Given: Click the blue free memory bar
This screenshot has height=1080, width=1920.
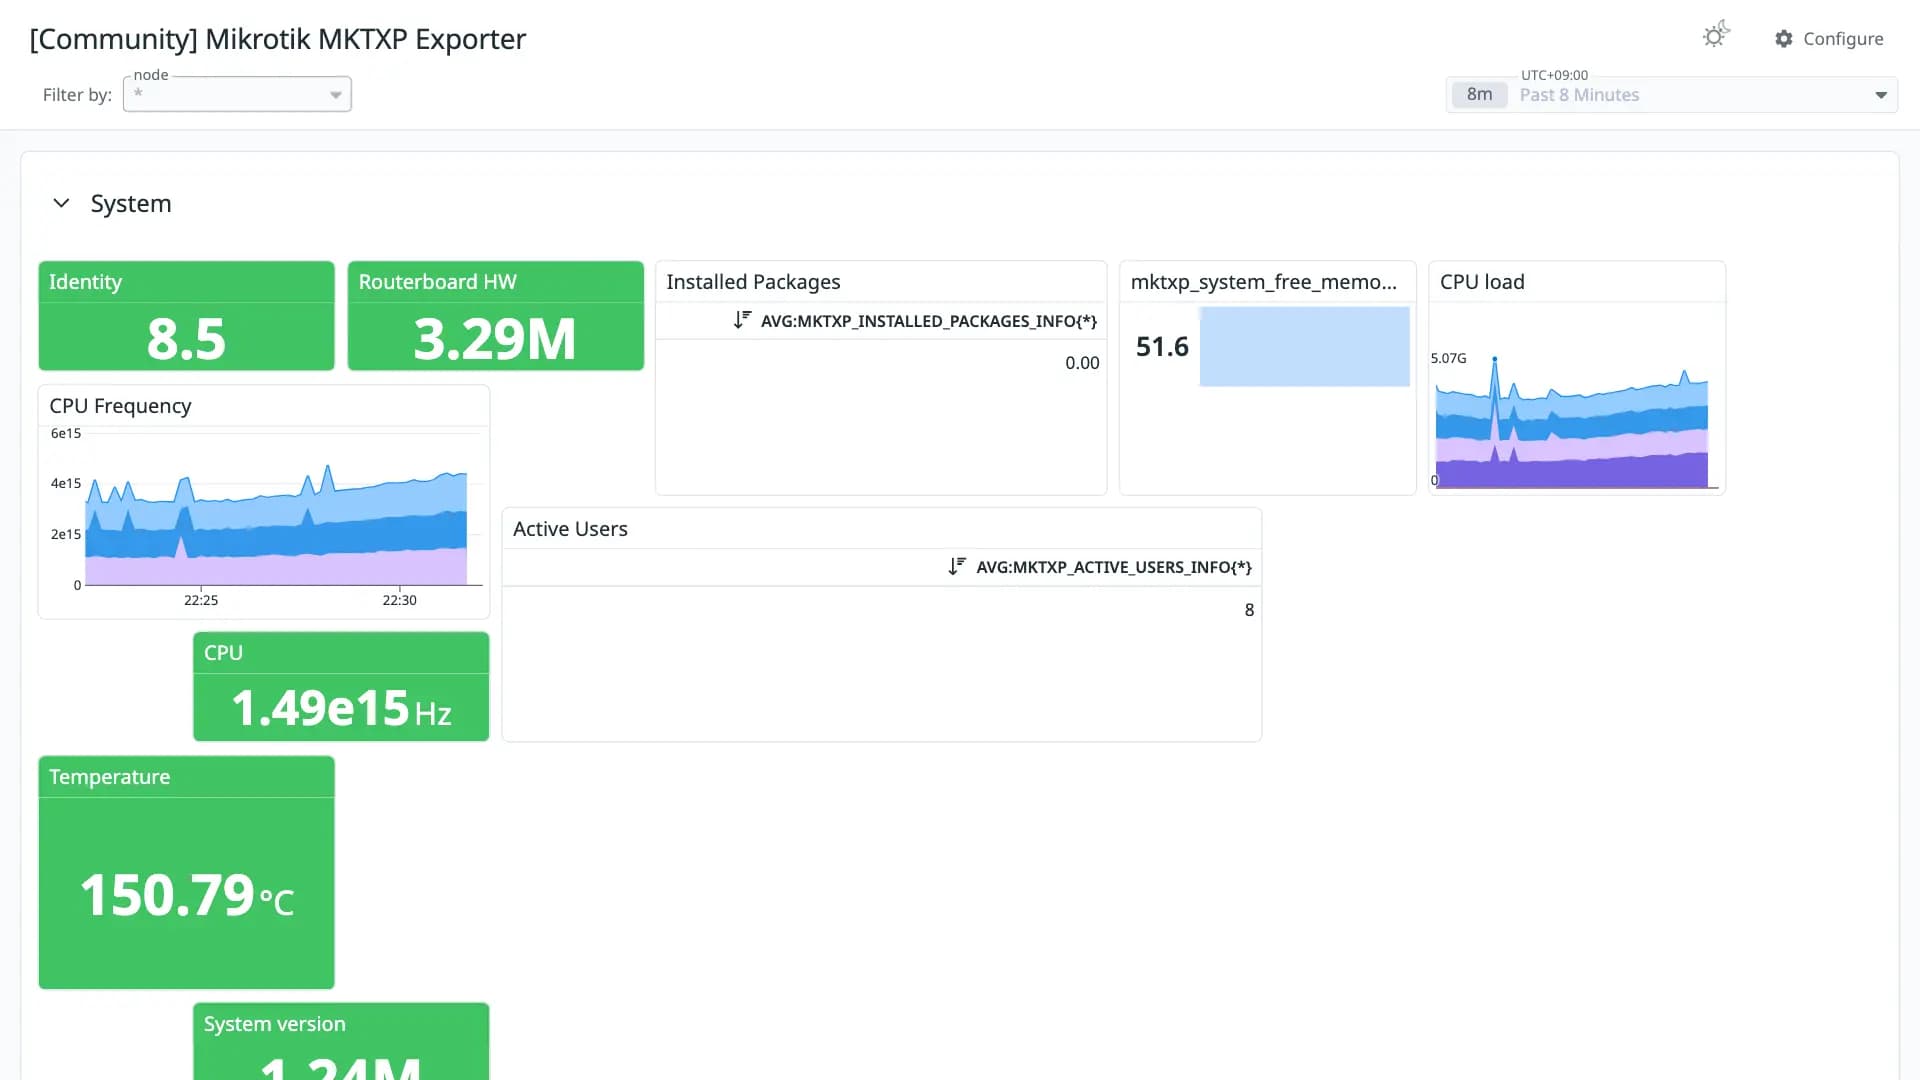Looking at the screenshot, I should point(1304,346).
